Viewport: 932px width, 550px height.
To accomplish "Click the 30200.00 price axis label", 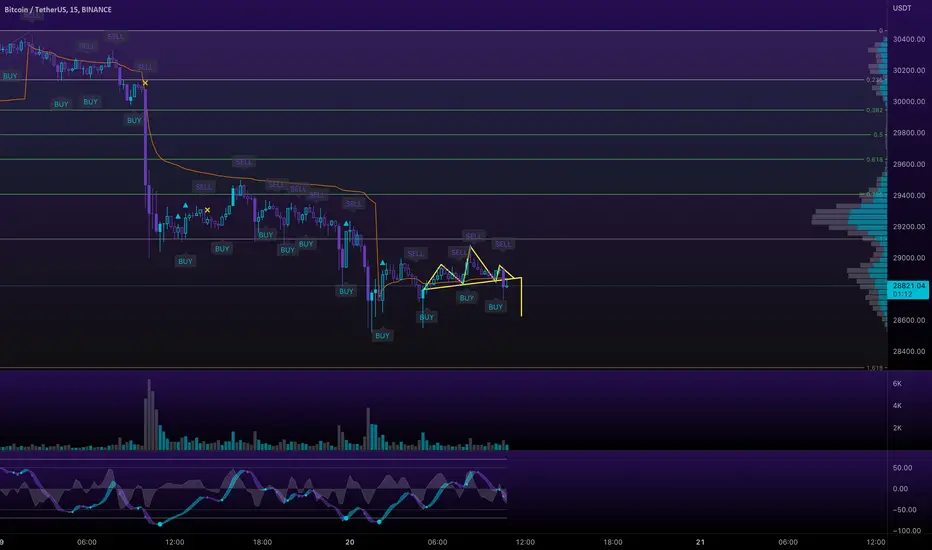I will (909, 70).
